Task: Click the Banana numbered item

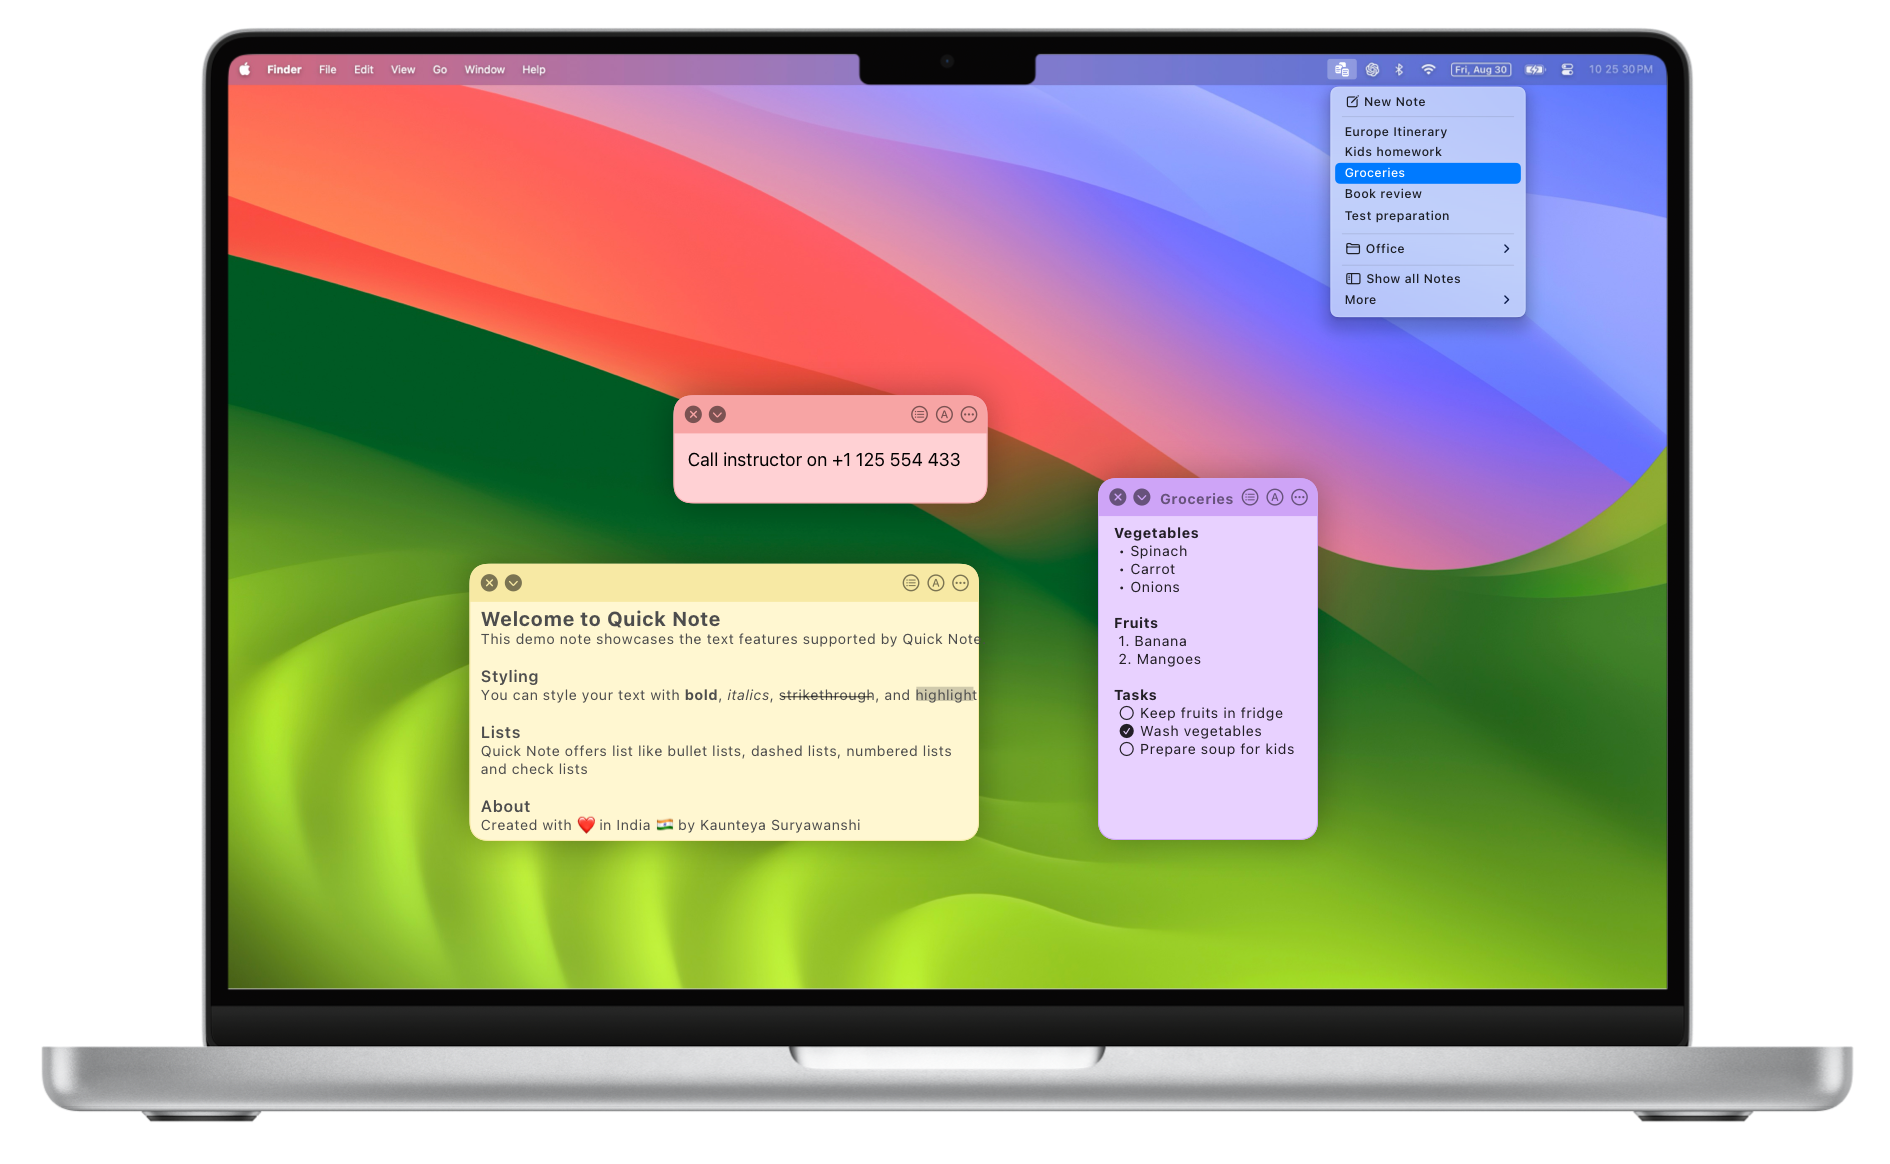Action: click(x=1160, y=641)
